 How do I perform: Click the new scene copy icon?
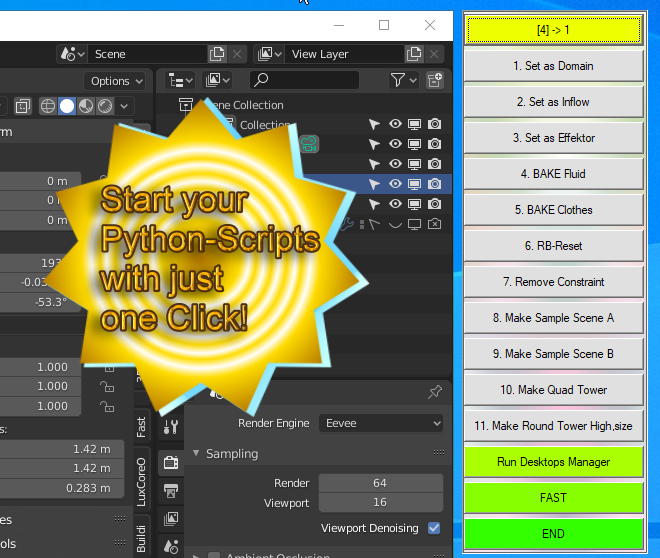tap(217, 54)
